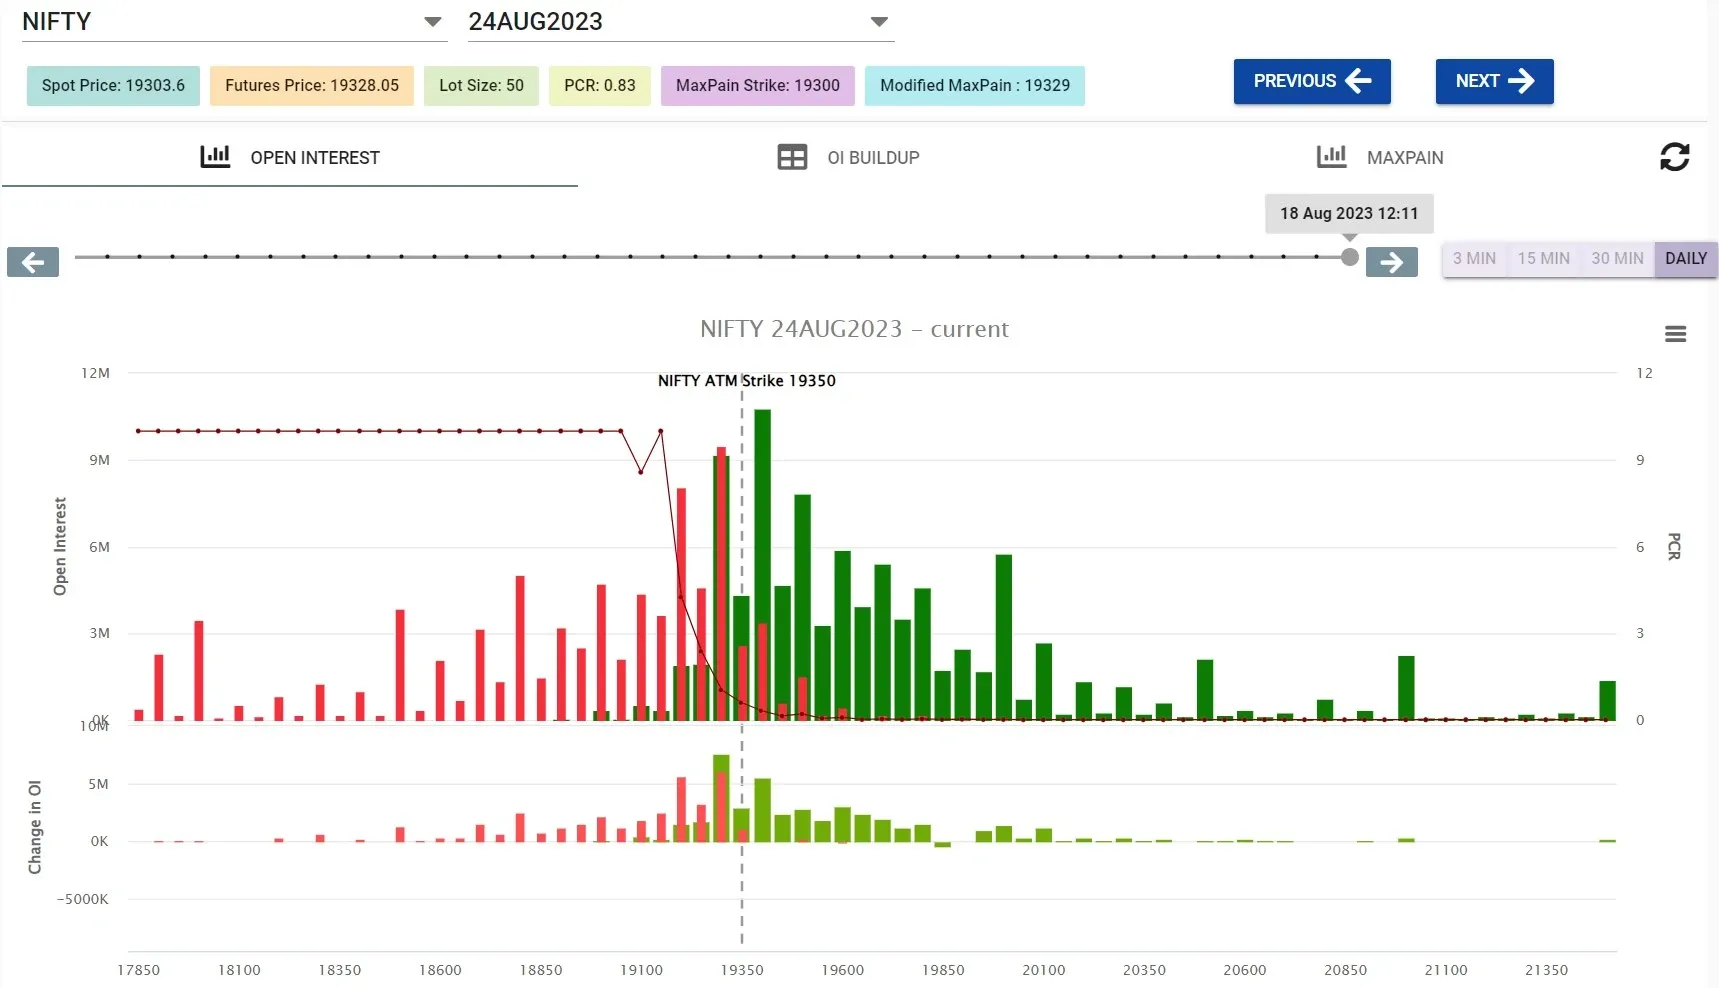Click the OI Buildup table icon
This screenshot has width=1719, height=988.
coord(792,157)
